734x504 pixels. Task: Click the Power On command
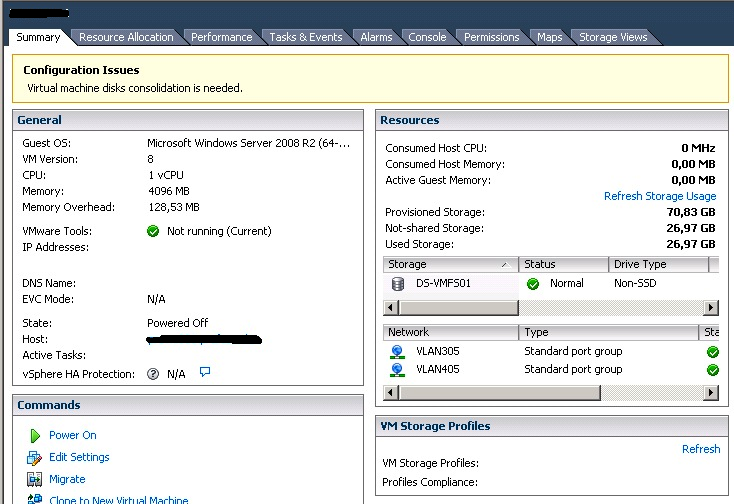pyautogui.click(x=73, y=435)
